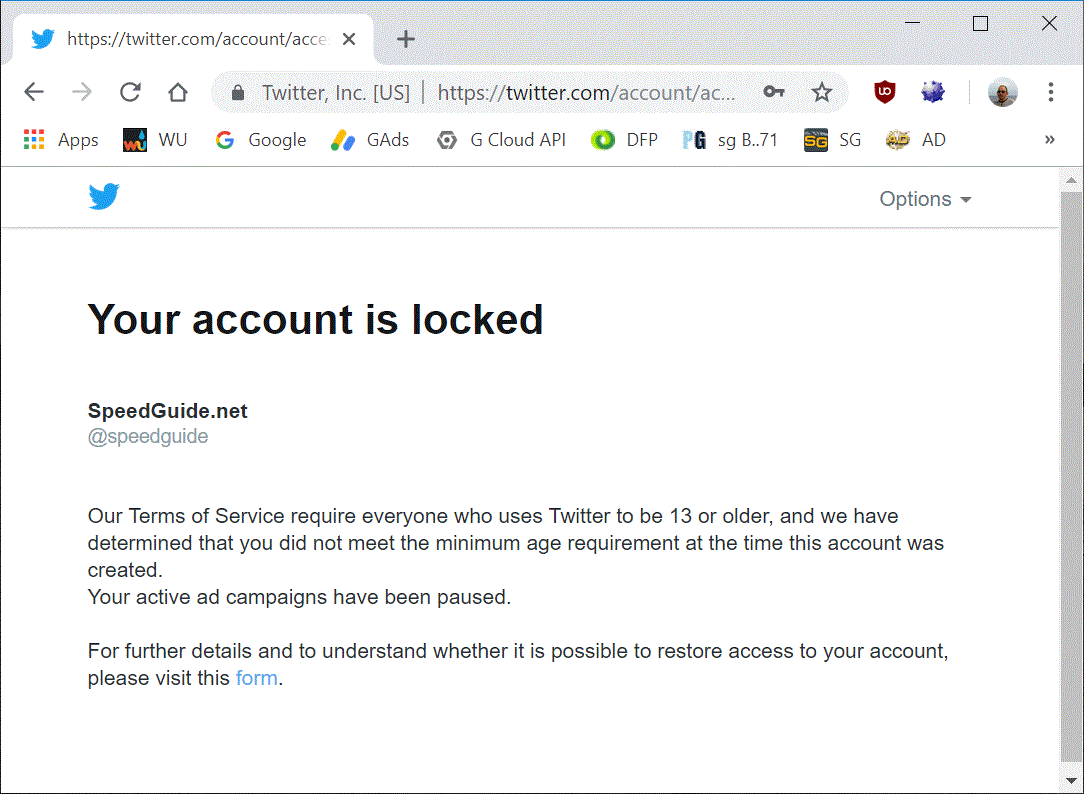Image resolution: width=1084 pixels, height=794 pixels.
Task: Select the twitter.com account tab
Action: (194, 39)
